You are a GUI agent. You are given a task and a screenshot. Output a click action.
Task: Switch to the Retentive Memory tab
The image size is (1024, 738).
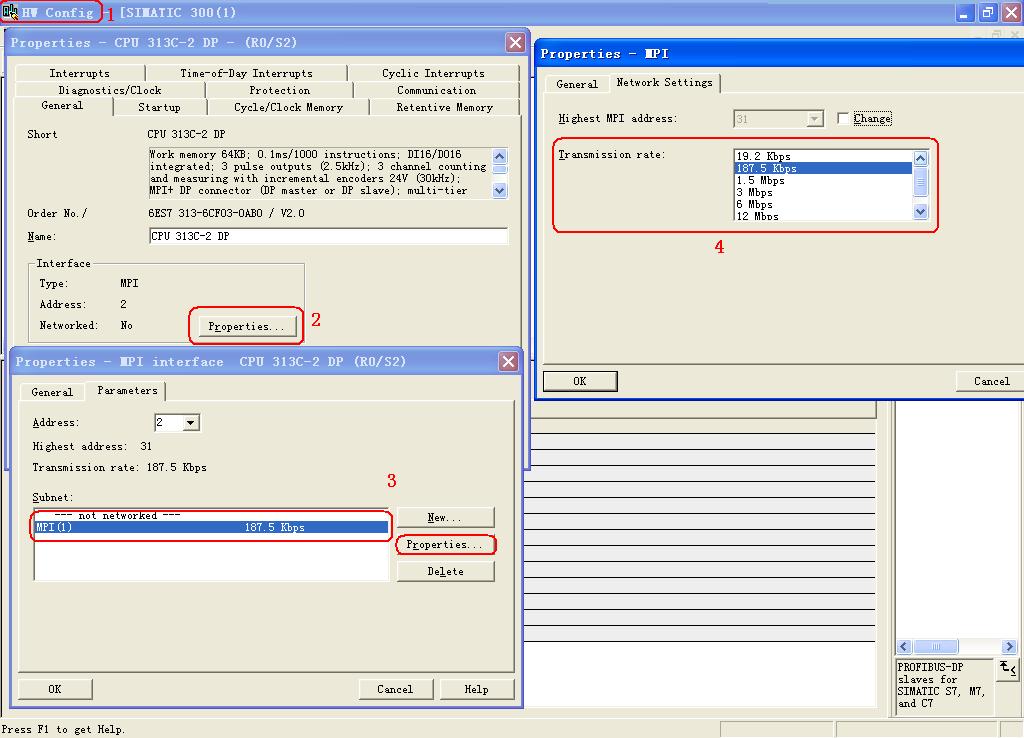(x=444, y=107)
